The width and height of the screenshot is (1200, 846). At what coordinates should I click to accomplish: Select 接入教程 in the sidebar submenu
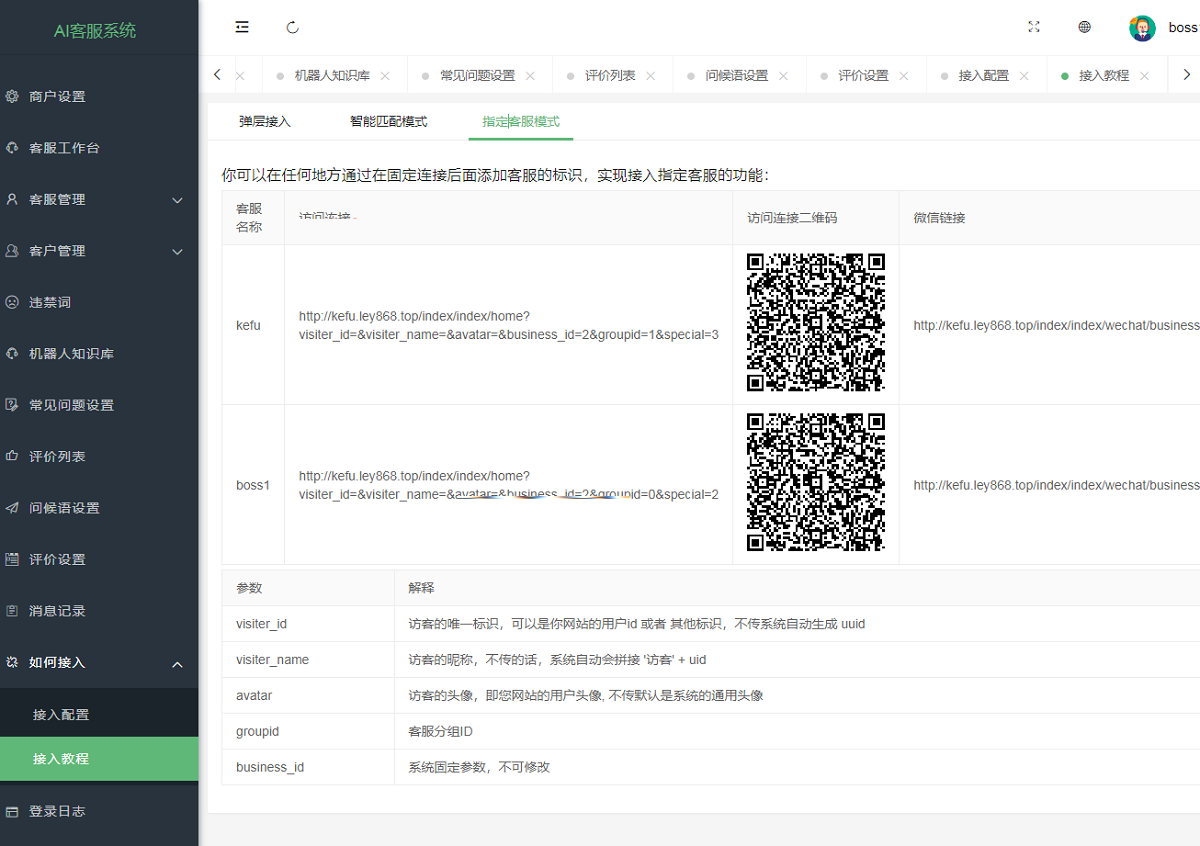click(x=99, y=759)
